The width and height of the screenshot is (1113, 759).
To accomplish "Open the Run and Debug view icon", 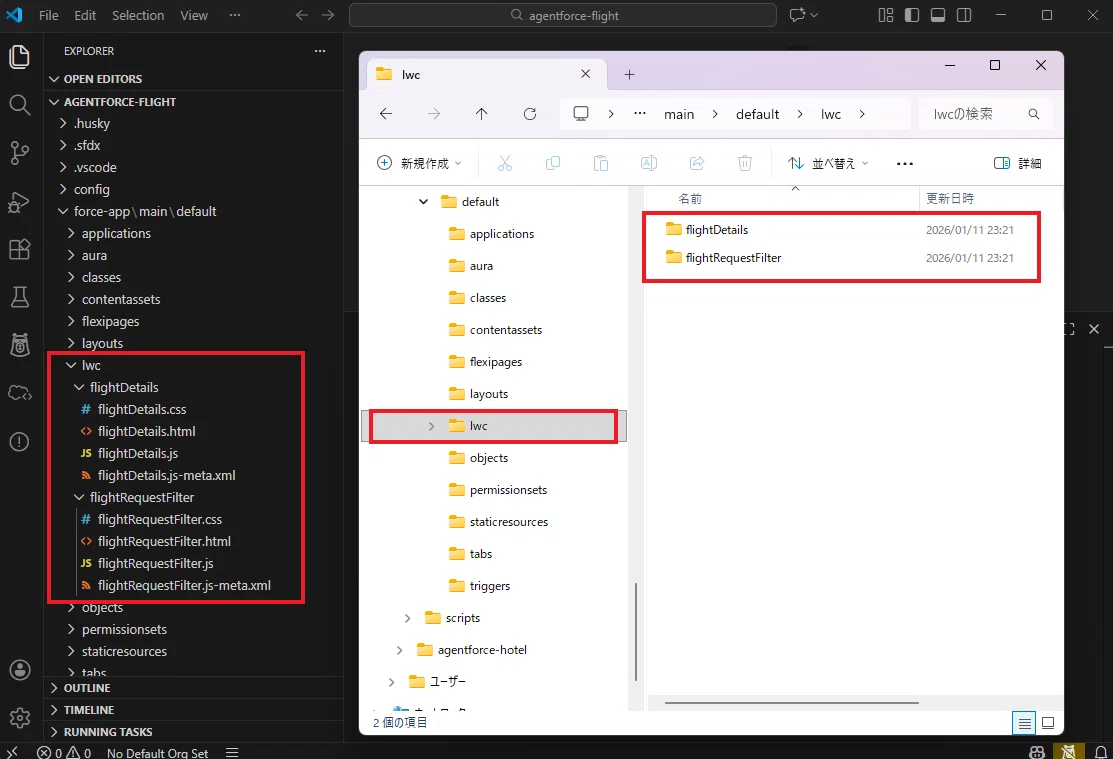I will [19, 202].
